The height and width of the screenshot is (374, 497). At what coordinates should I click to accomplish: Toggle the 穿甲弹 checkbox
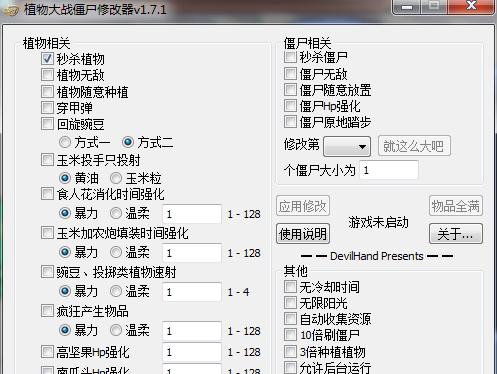47,107
